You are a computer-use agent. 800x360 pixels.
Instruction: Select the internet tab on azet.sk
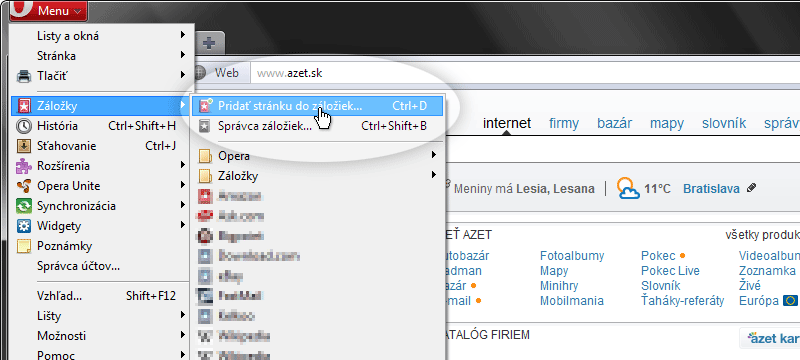(x=507, y=123)
